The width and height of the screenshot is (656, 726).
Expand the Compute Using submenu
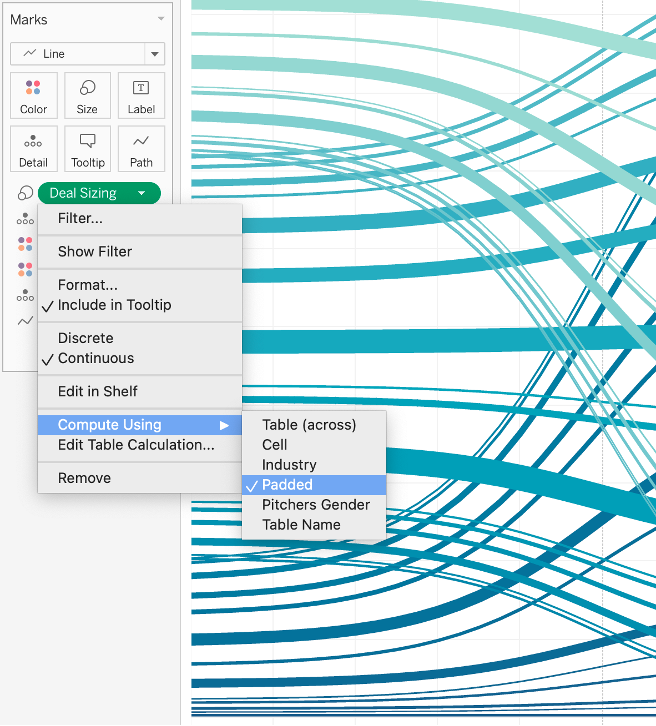point(140,425)
